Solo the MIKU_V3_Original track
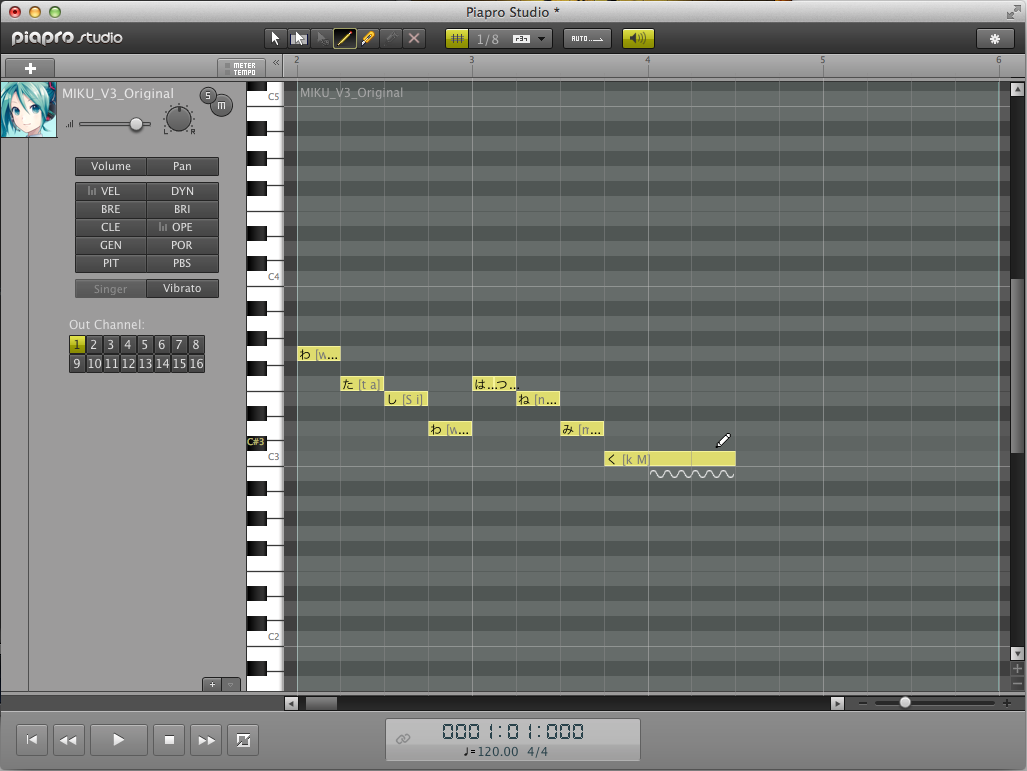Screen dimensions: 1027x771 (208, 96)
